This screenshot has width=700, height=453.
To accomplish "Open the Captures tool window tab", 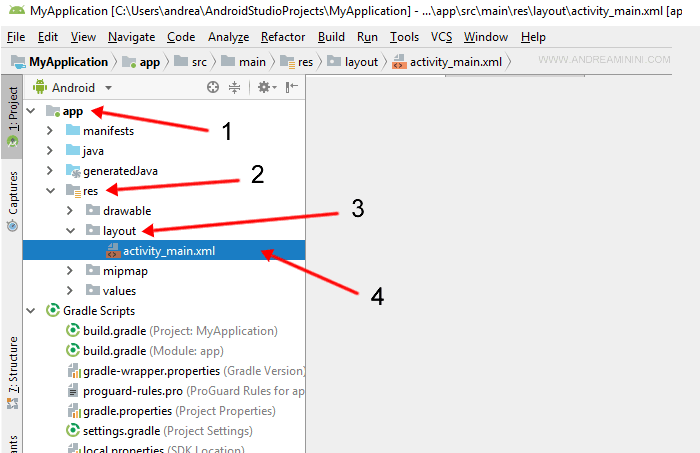I will click(x=12, y=201).
